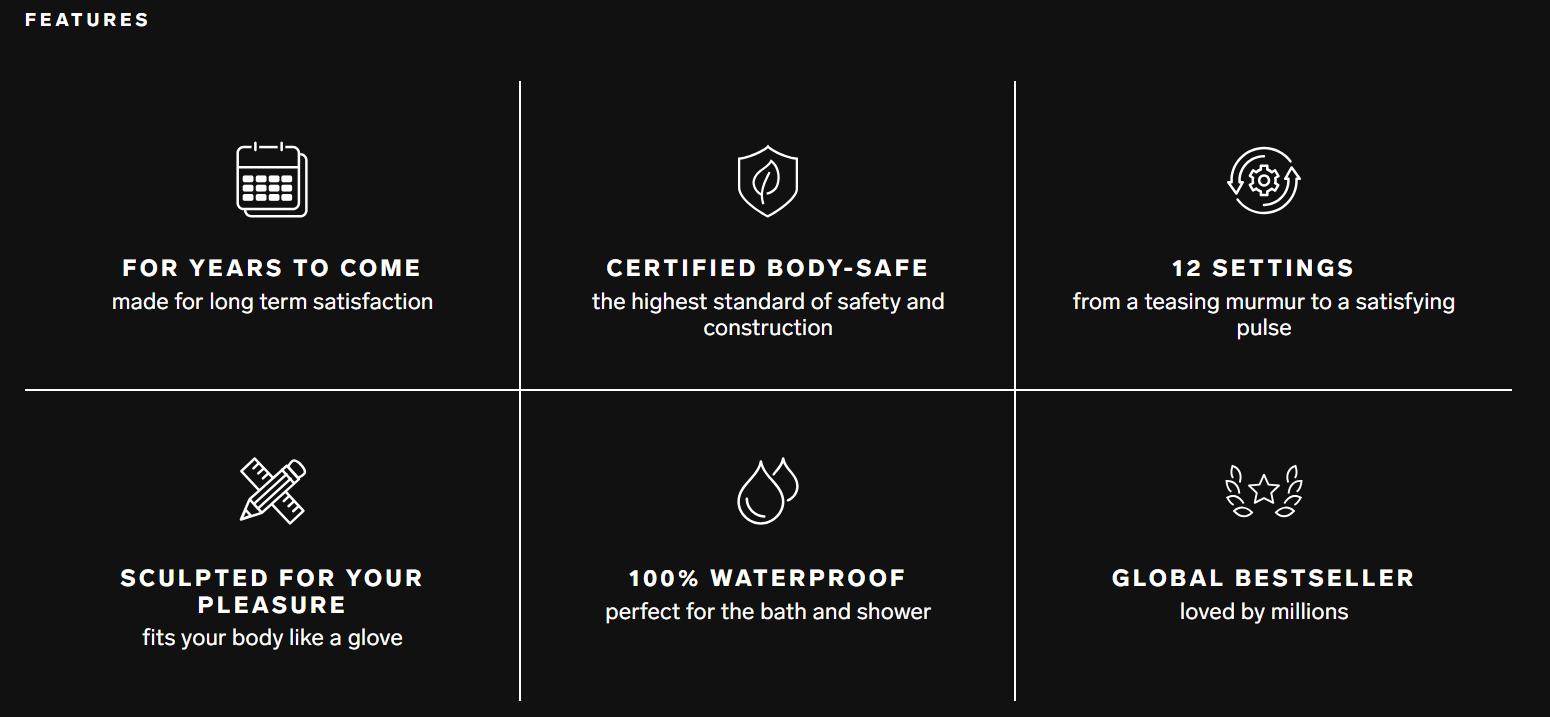Image resolution: width=1550 pixels, height=717 pixels.
Task: Click 'made for long term satisfaction' text
Action: click(272, 301)
